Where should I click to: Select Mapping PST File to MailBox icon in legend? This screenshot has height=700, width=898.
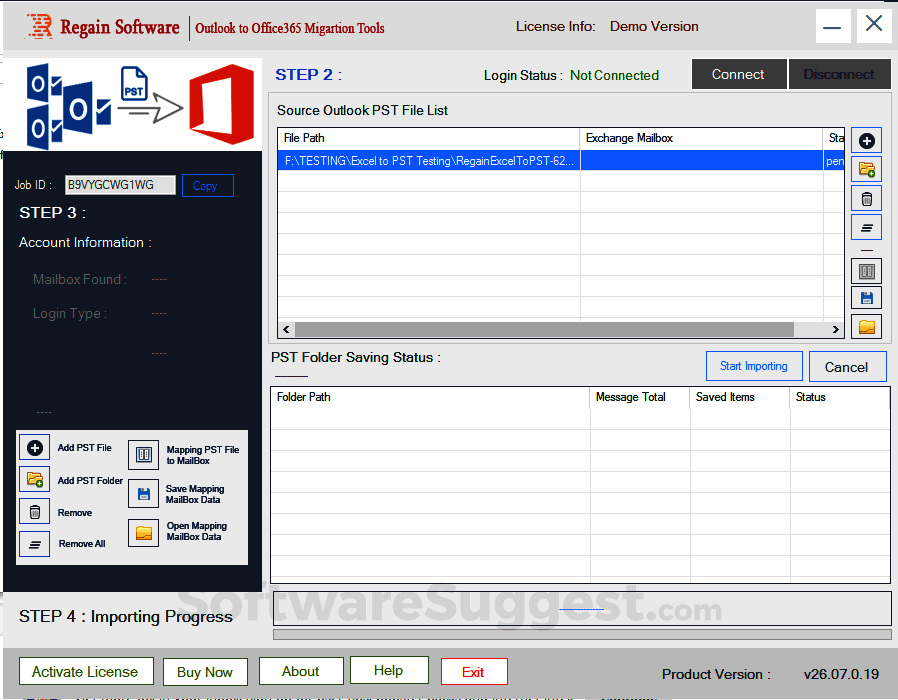pyautogui.click(x=143, y=455)
